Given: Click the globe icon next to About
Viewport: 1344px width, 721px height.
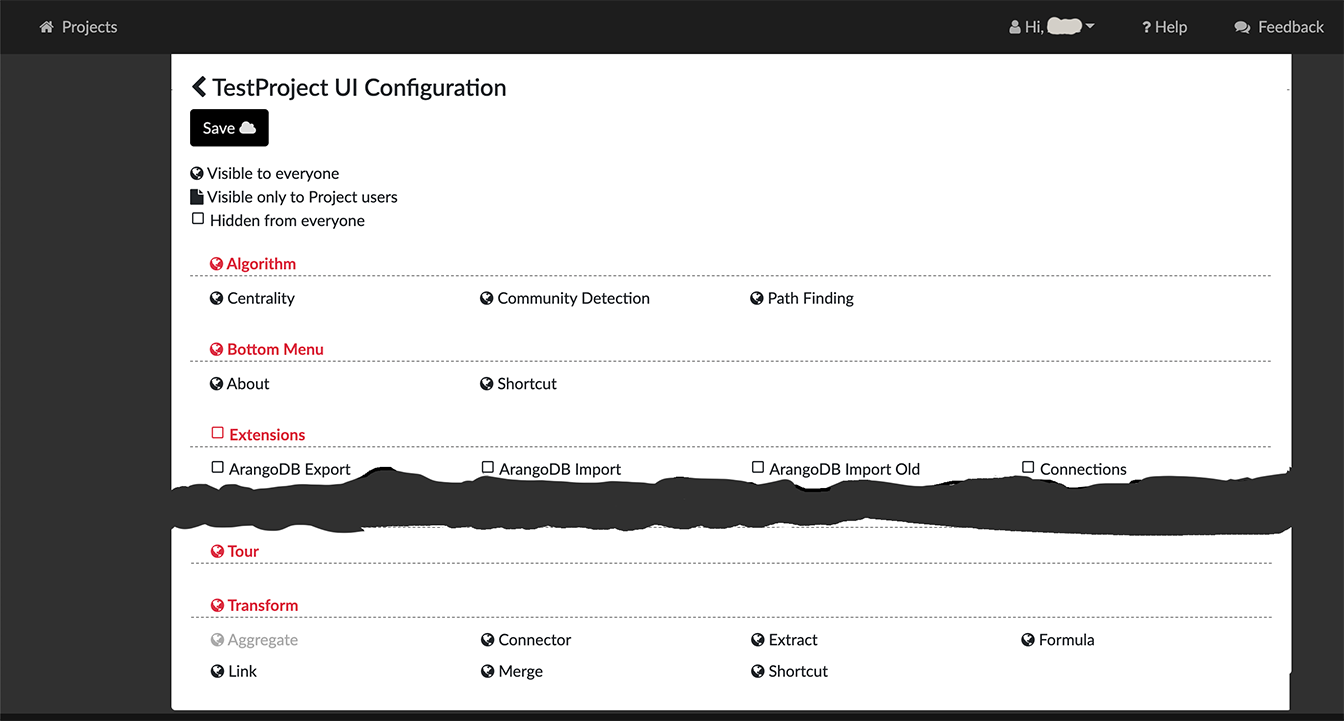Looking at the screenshot, I should 216,384.
